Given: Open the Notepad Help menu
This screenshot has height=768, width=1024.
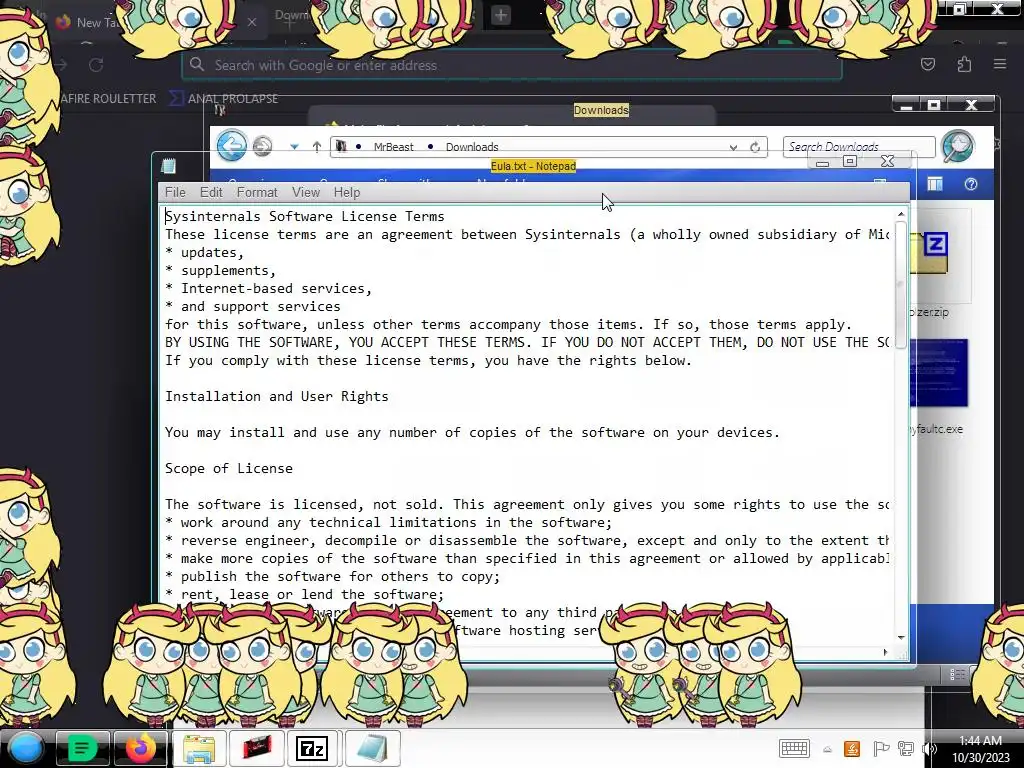Looking at the screenshot, I should [347, 192].
